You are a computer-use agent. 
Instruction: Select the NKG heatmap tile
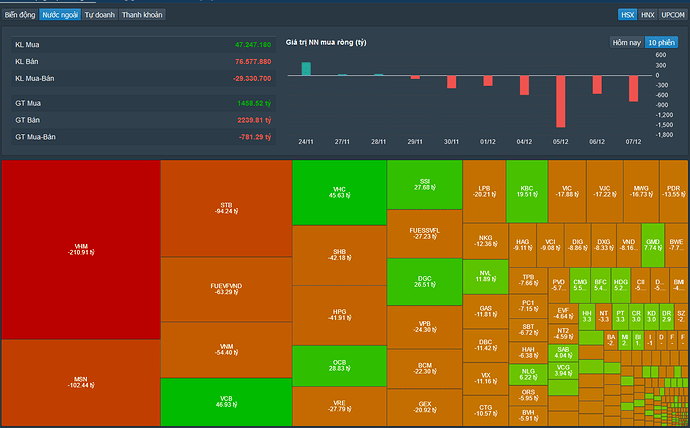click(x=485, y=241)
